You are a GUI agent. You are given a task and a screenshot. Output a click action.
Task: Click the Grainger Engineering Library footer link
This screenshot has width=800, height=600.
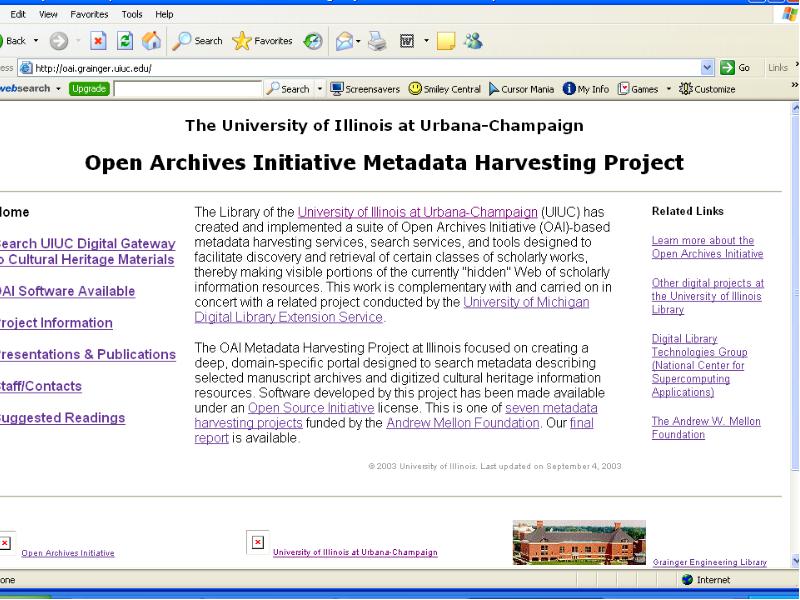pyautogui.click(x=710, y=562)
